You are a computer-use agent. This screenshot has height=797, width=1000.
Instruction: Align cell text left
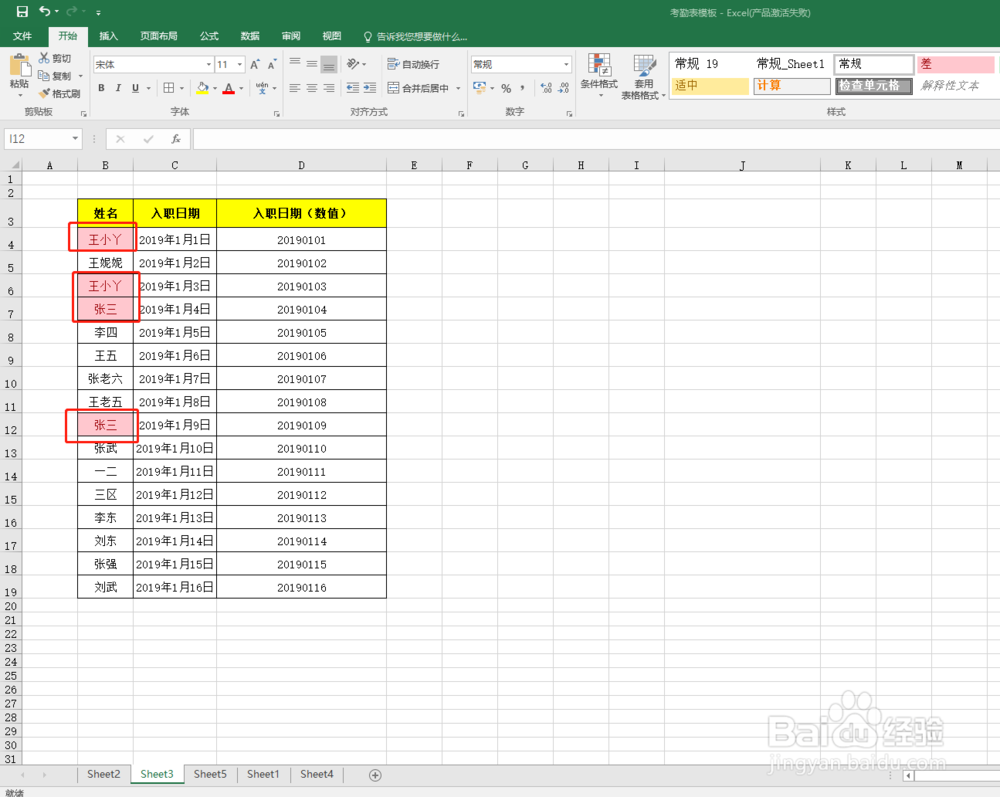click(x=295, y=88)
